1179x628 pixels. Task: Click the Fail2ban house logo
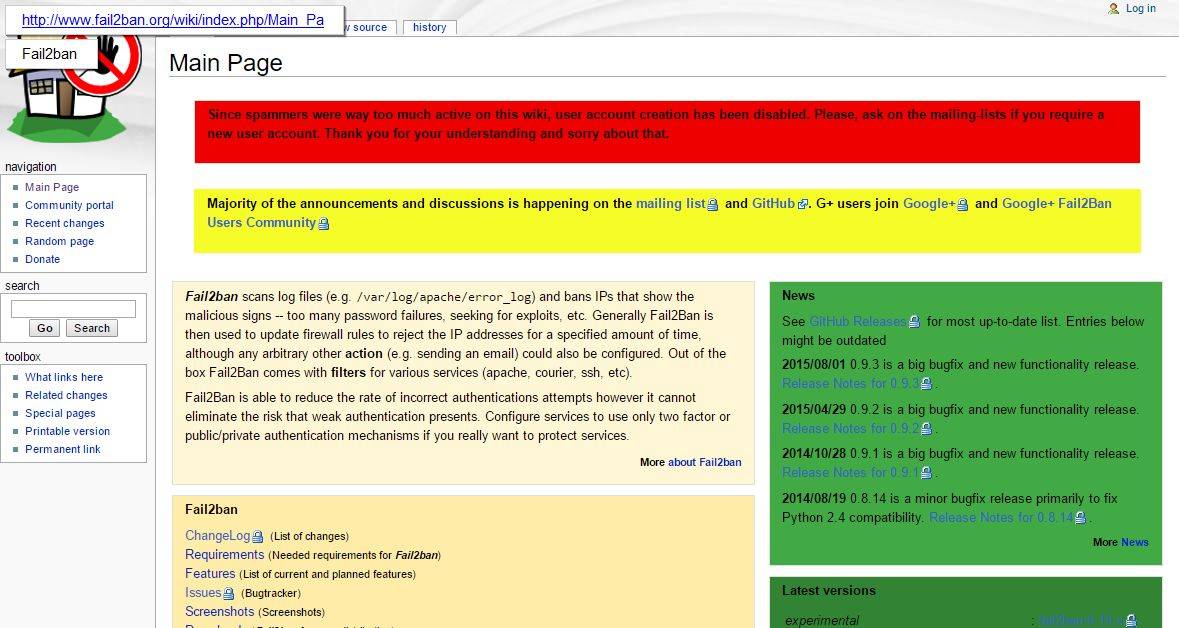point(75,90)
